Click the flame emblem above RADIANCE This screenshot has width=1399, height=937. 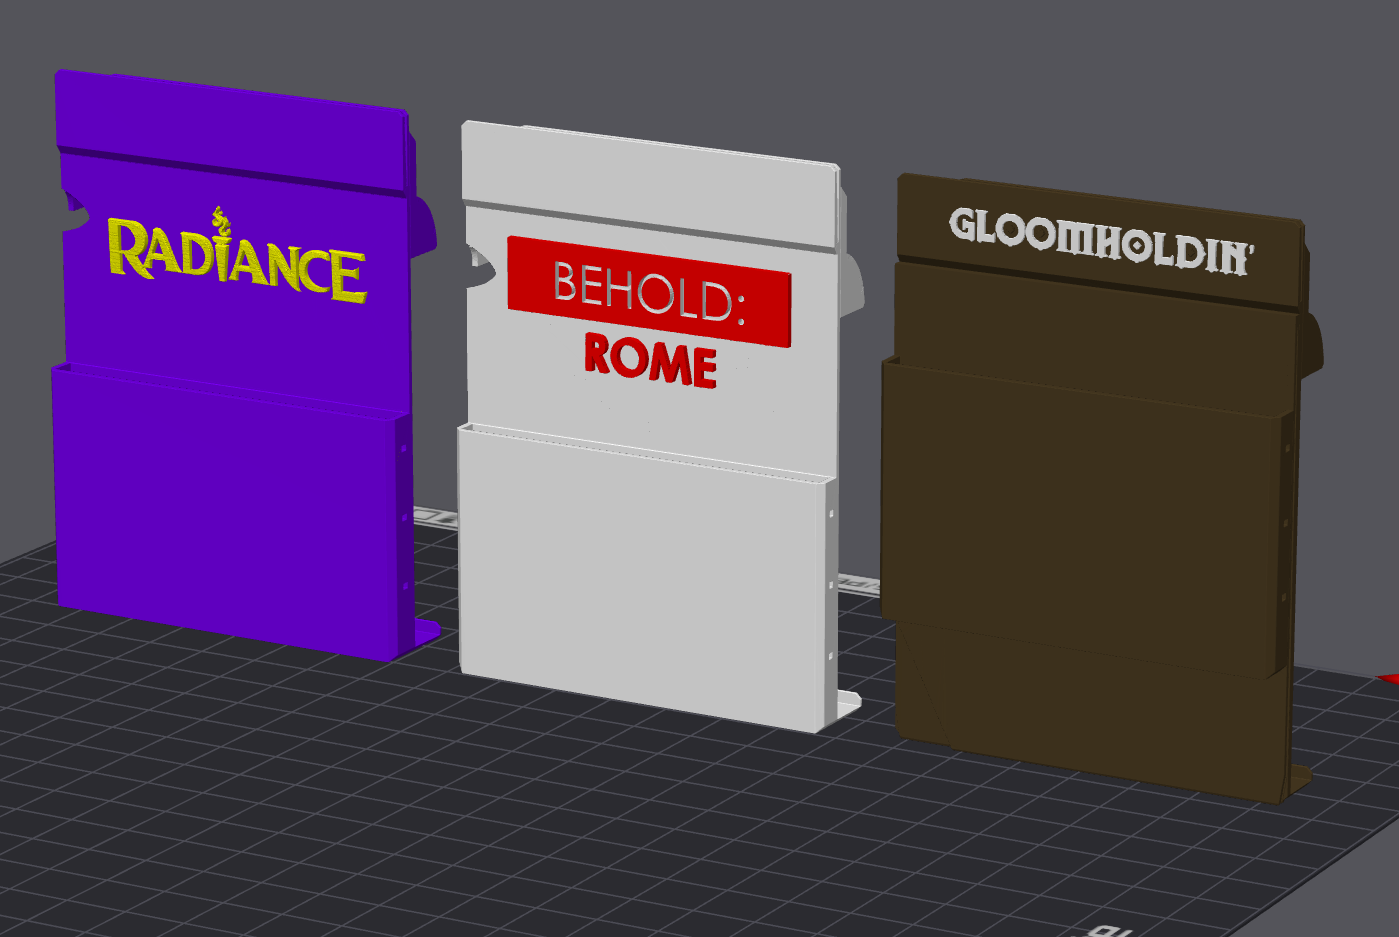coord(219,220)
